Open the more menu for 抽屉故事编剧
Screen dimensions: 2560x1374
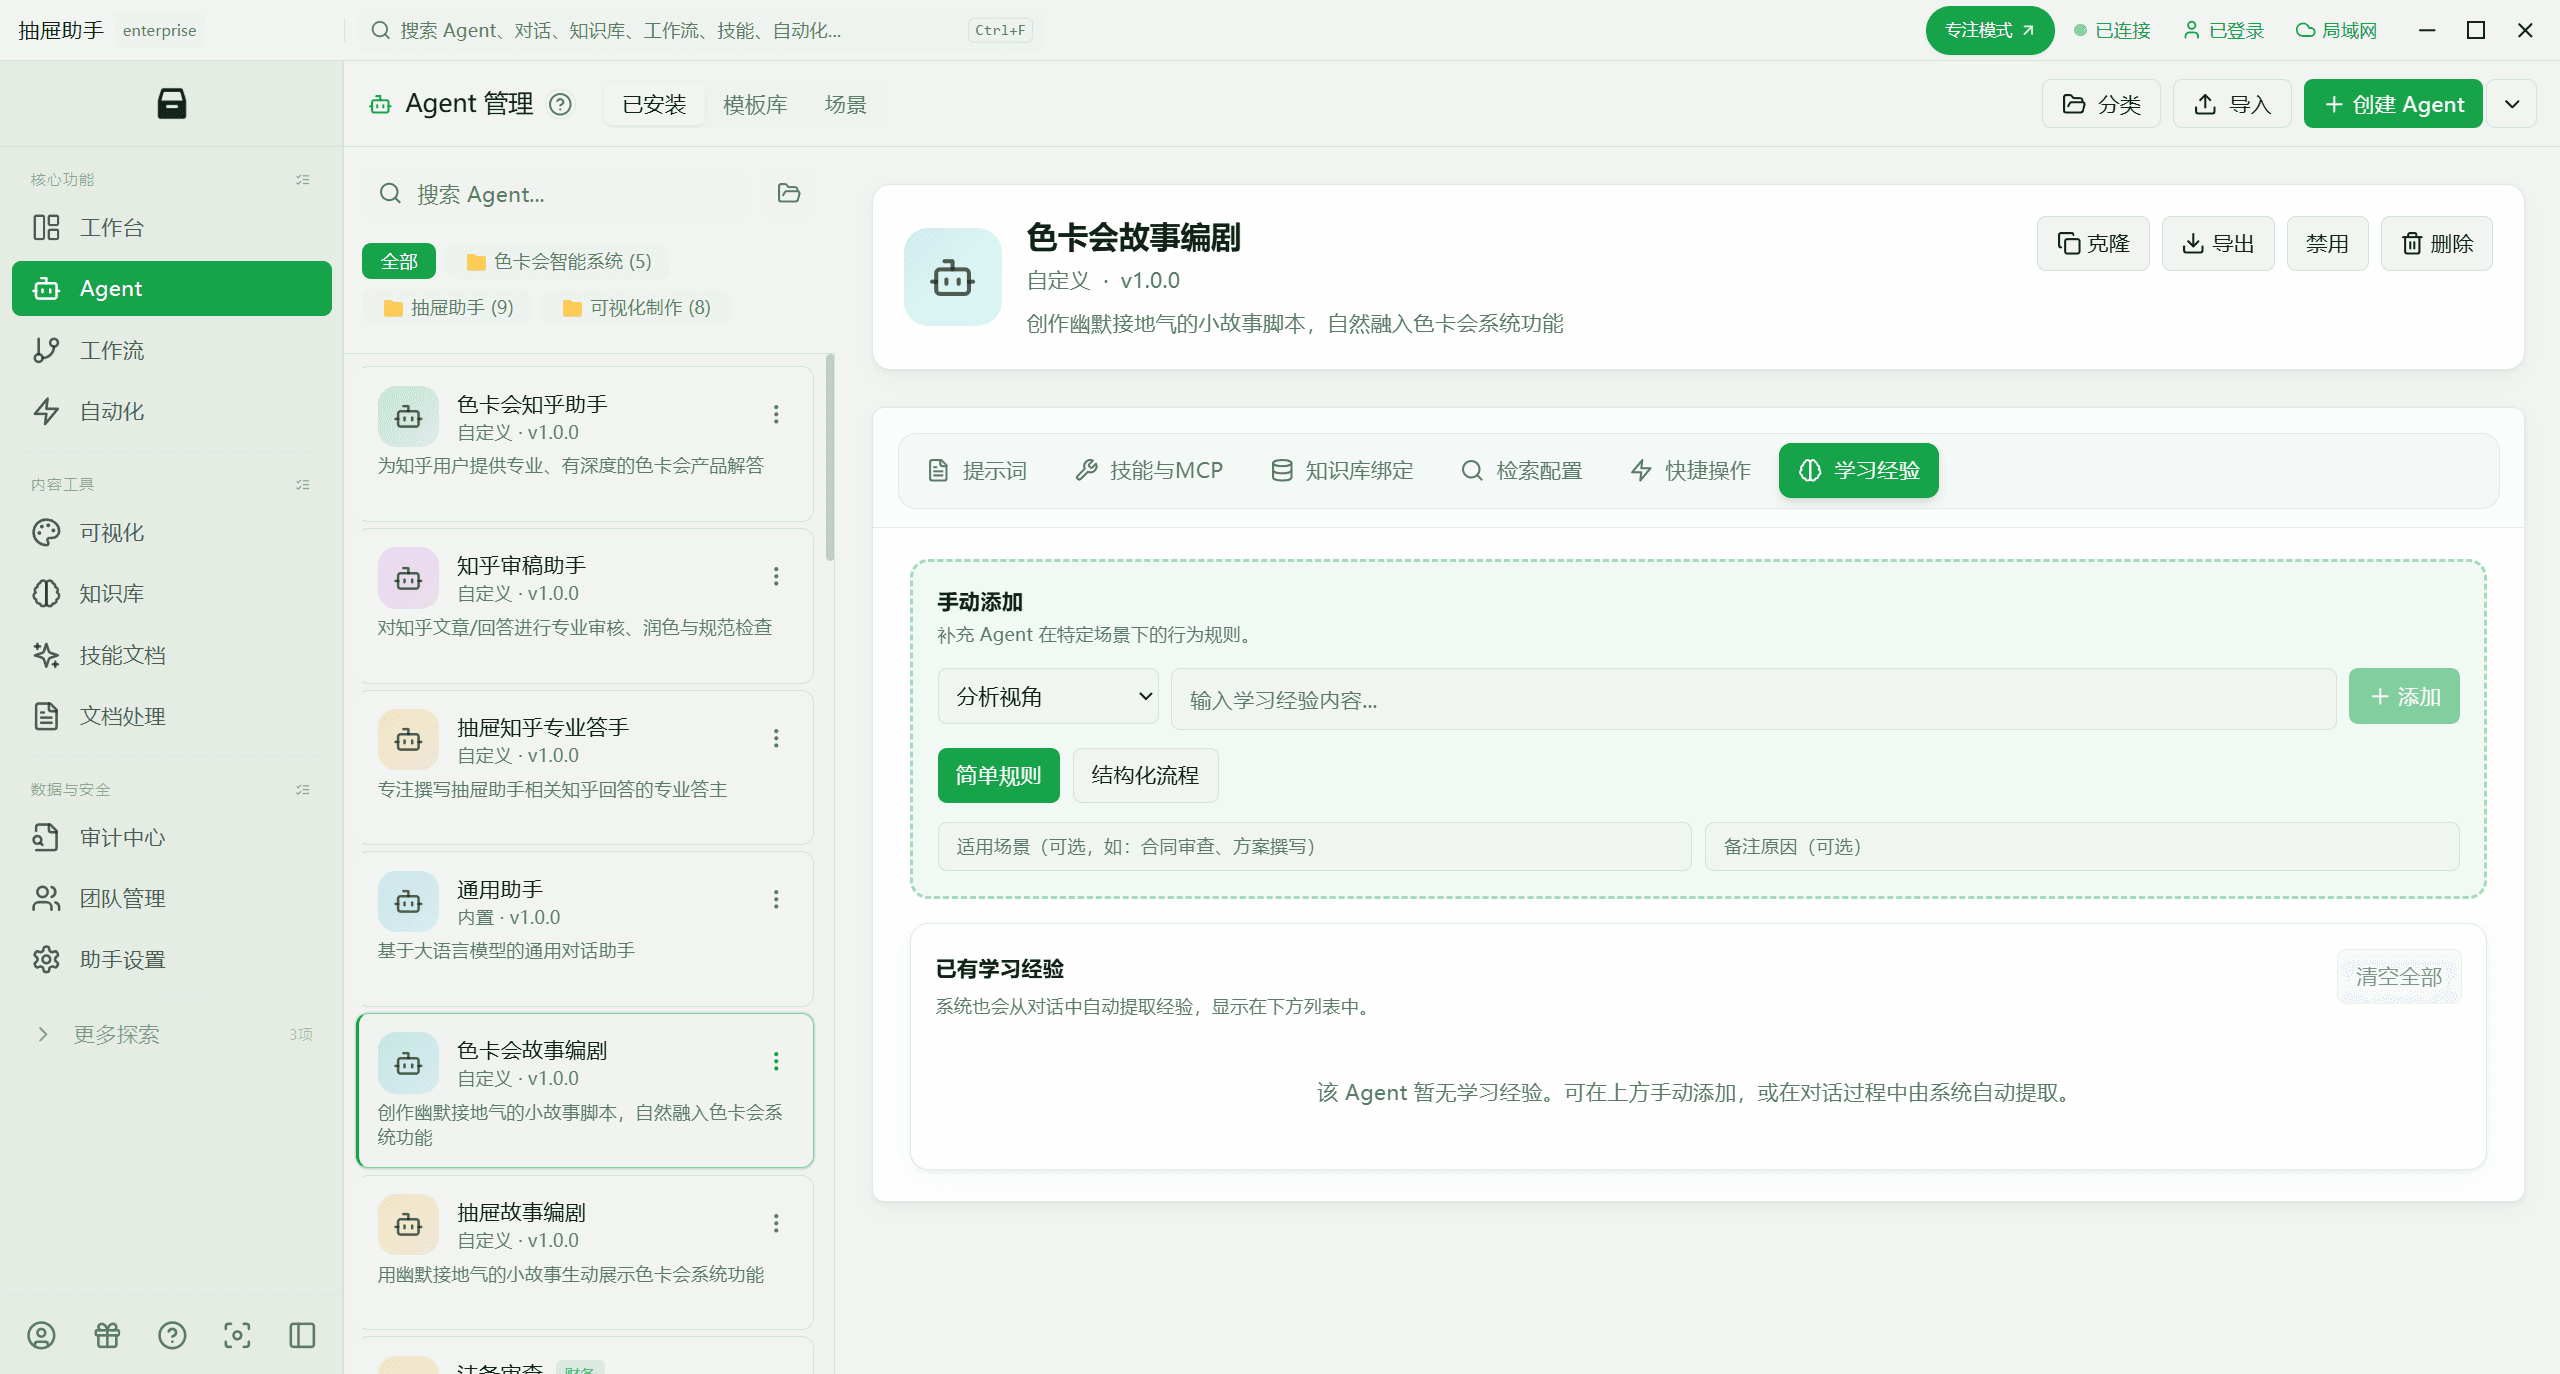click(x=776, y=1223)
